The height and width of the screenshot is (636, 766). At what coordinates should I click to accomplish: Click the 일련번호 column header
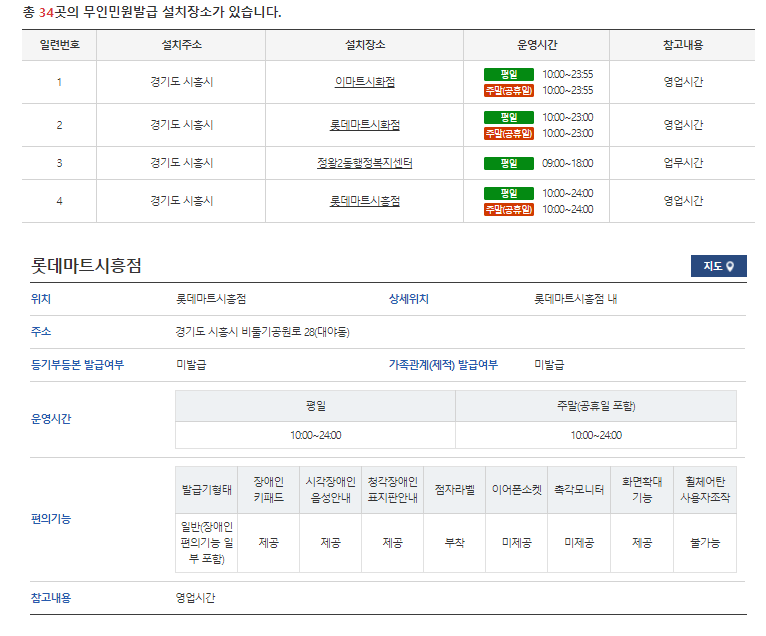click(59, 45)
